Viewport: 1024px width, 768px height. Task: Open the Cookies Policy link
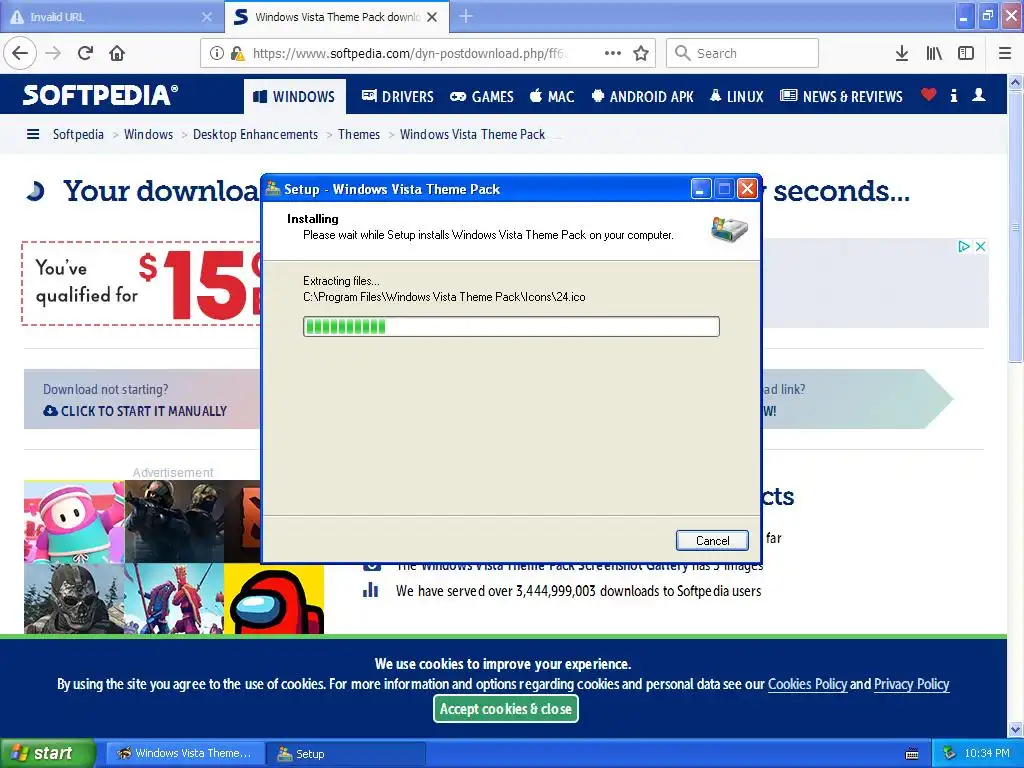tap(807, 684)
